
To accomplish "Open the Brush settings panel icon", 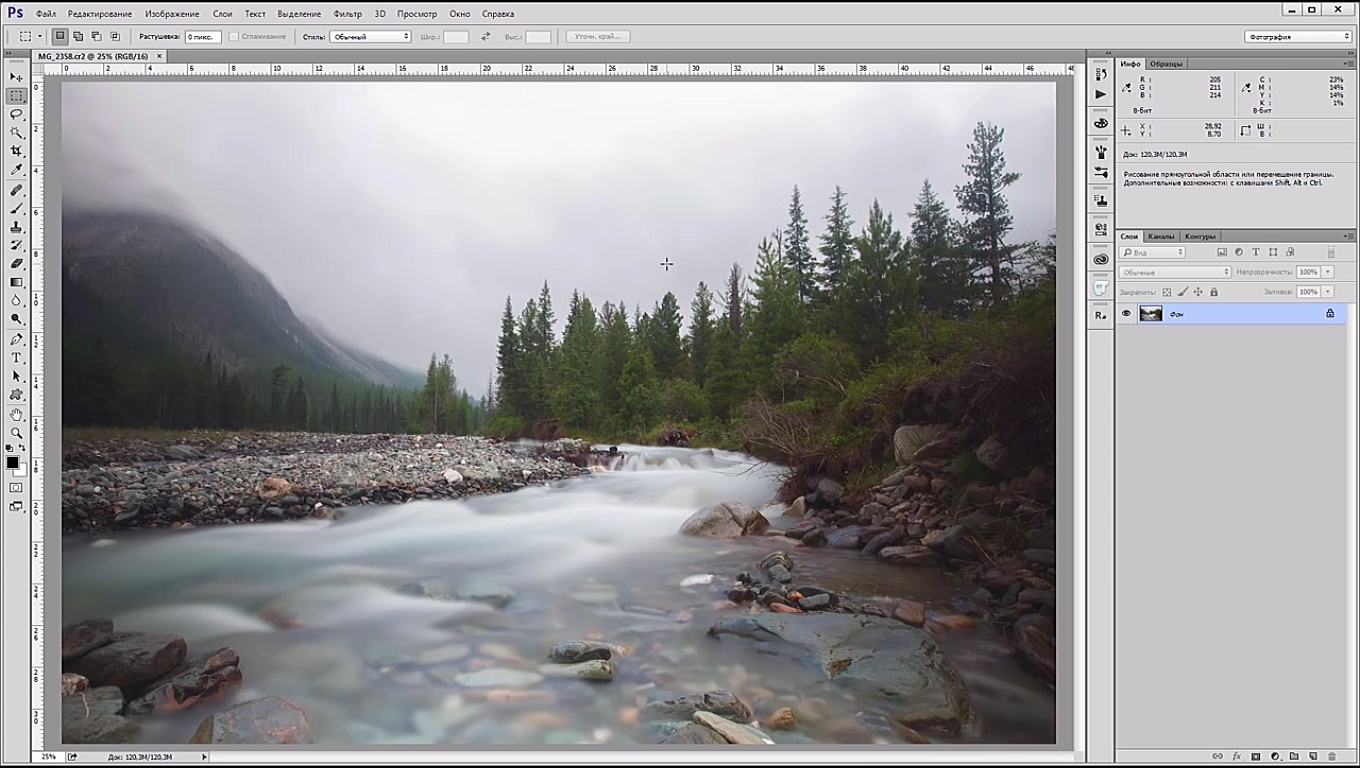I will [1101, 172].
